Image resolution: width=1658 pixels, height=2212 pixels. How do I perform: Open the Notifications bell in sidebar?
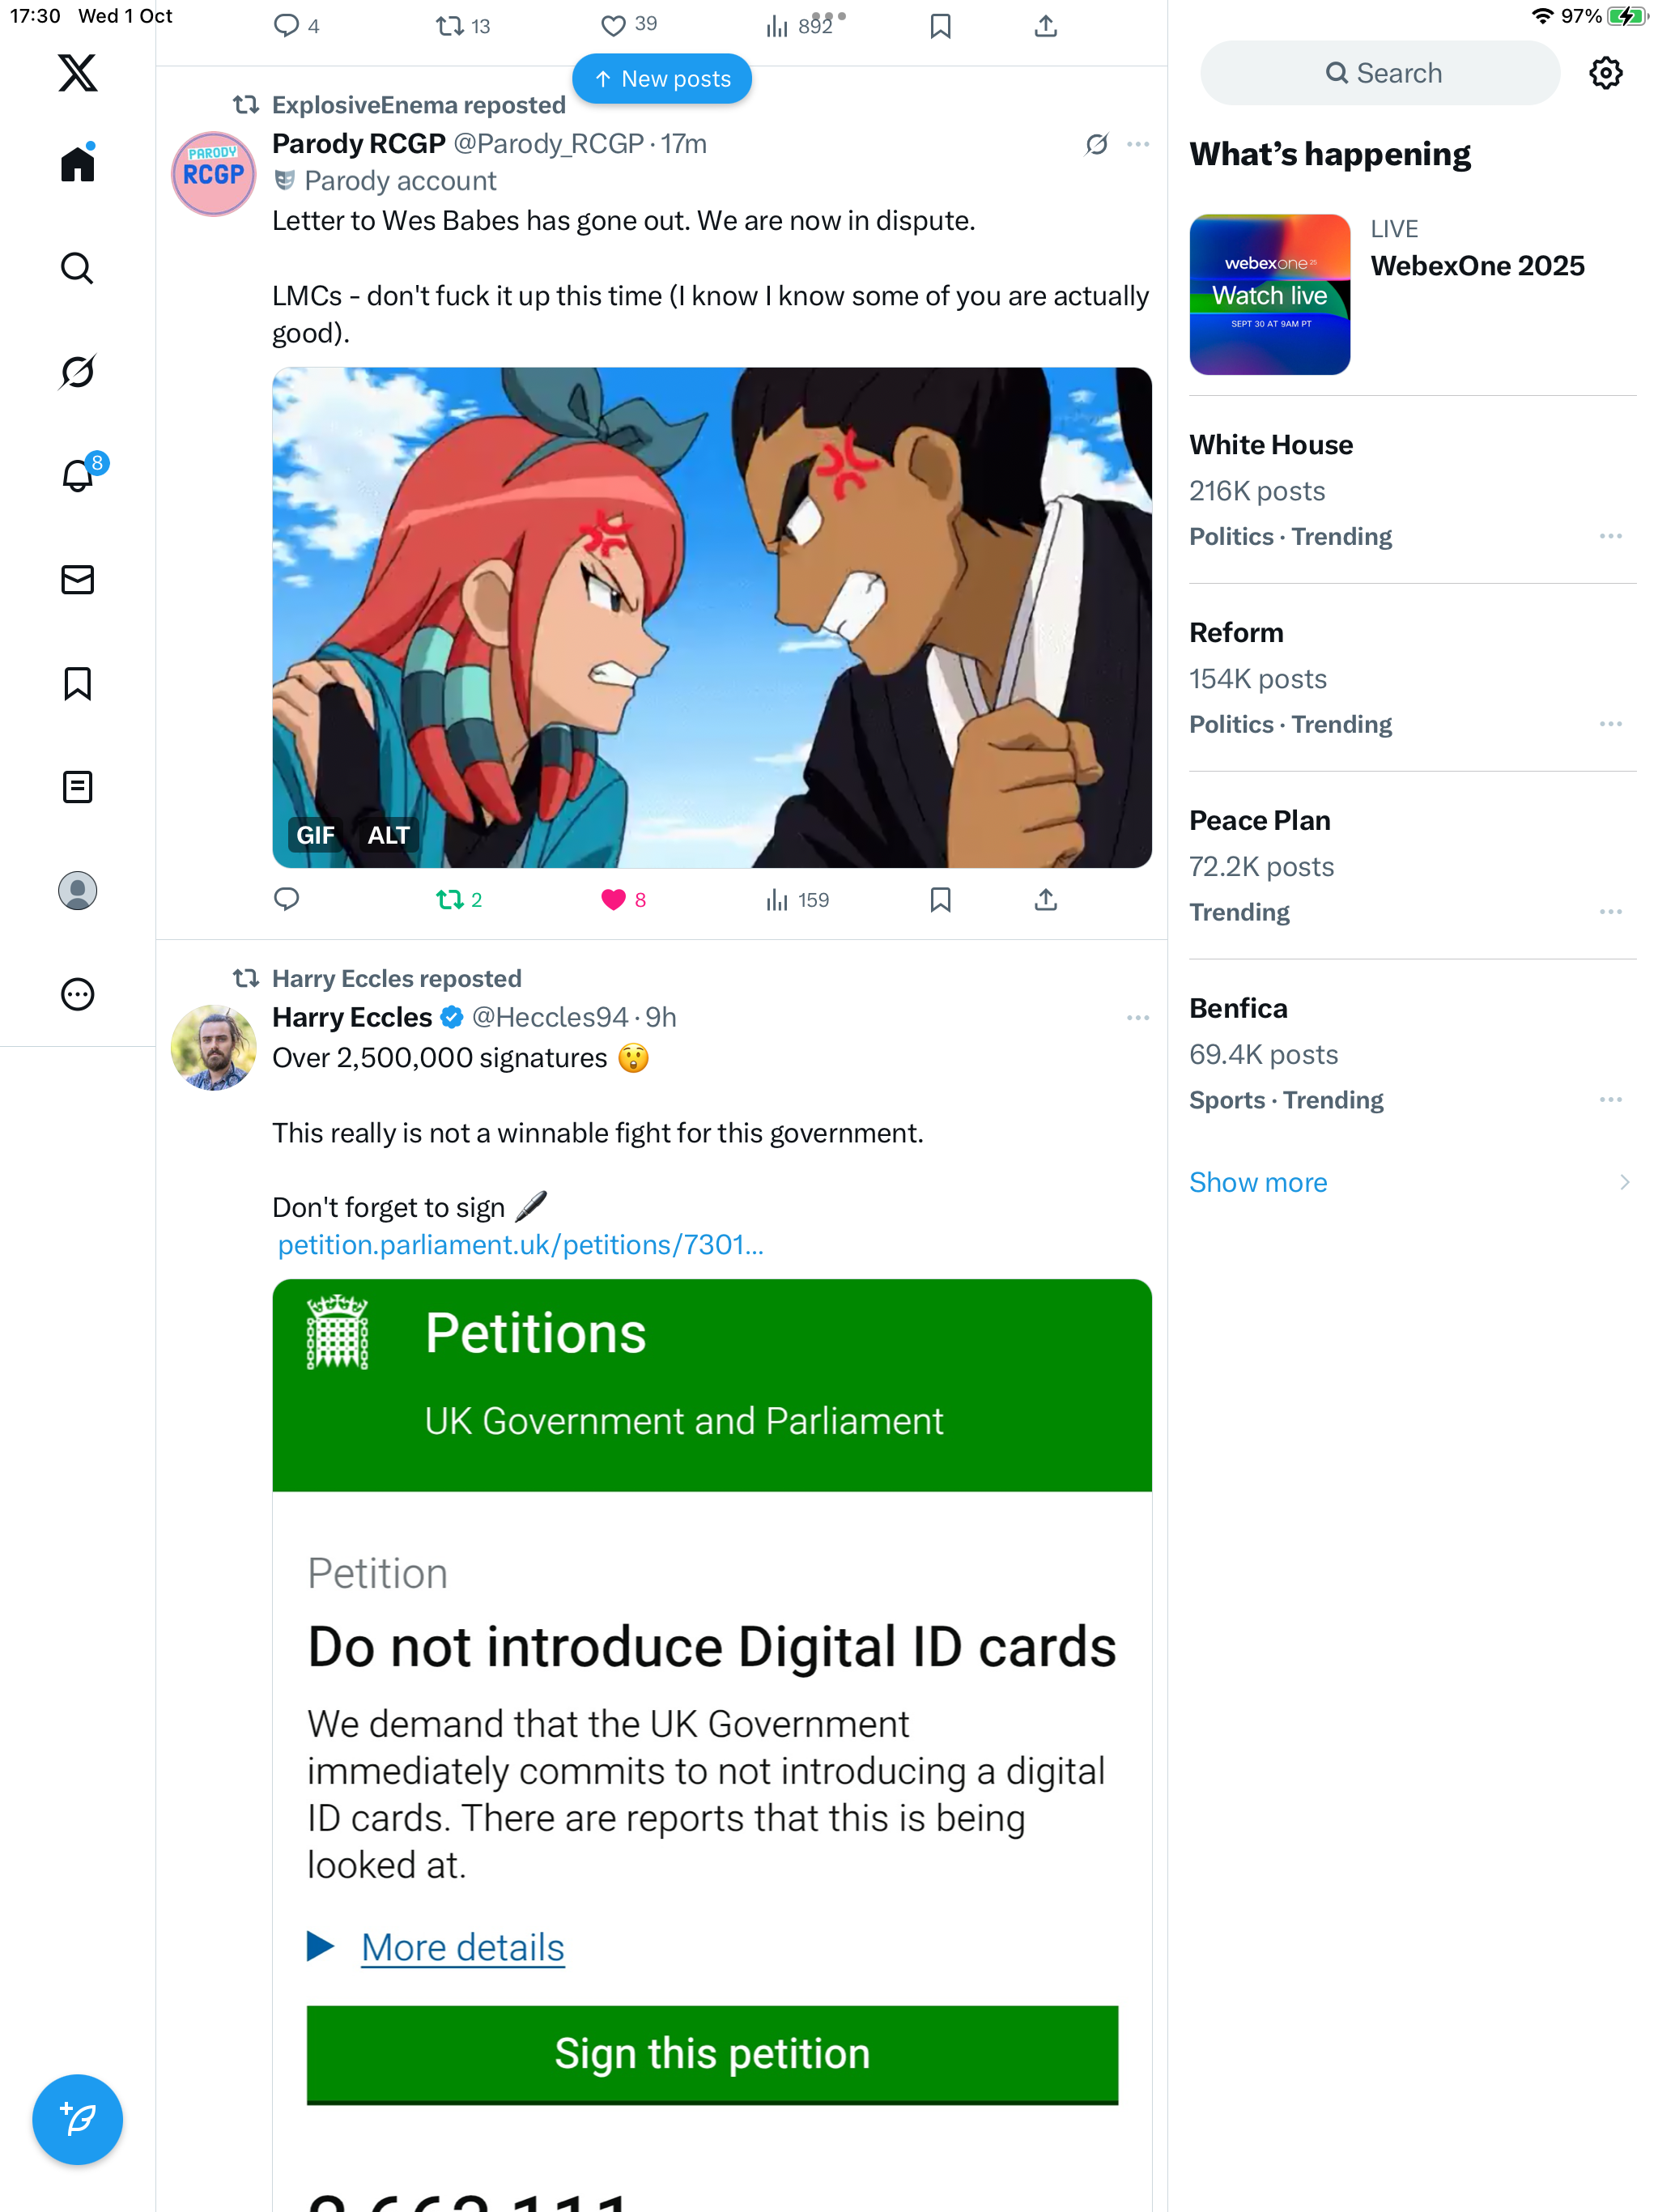point(77,476)
